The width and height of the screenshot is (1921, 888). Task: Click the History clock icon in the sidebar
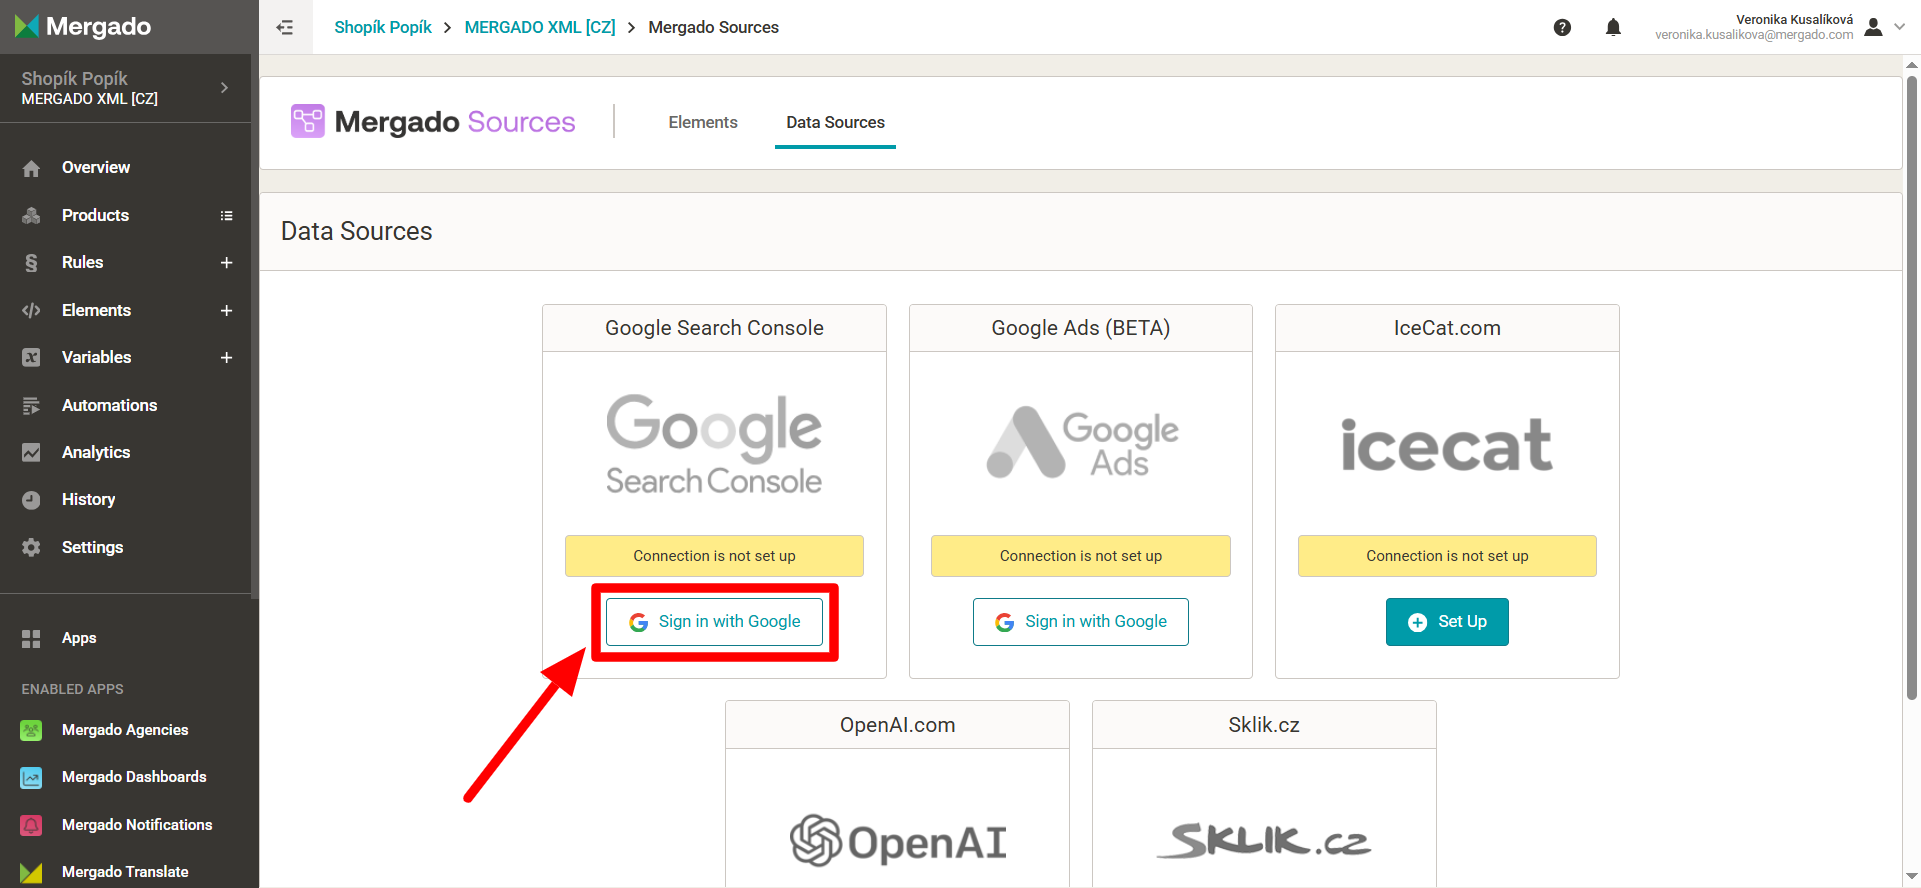point(31,500)
